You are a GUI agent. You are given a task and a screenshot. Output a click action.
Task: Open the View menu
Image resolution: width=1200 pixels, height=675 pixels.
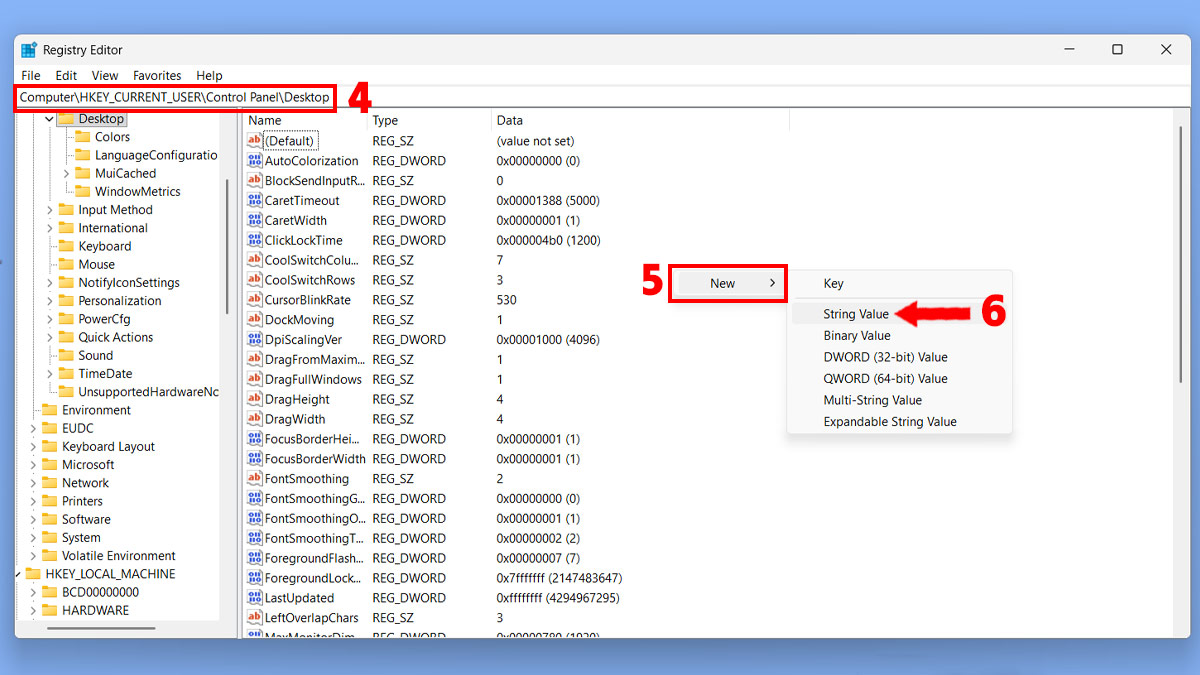tap(105, 76)
